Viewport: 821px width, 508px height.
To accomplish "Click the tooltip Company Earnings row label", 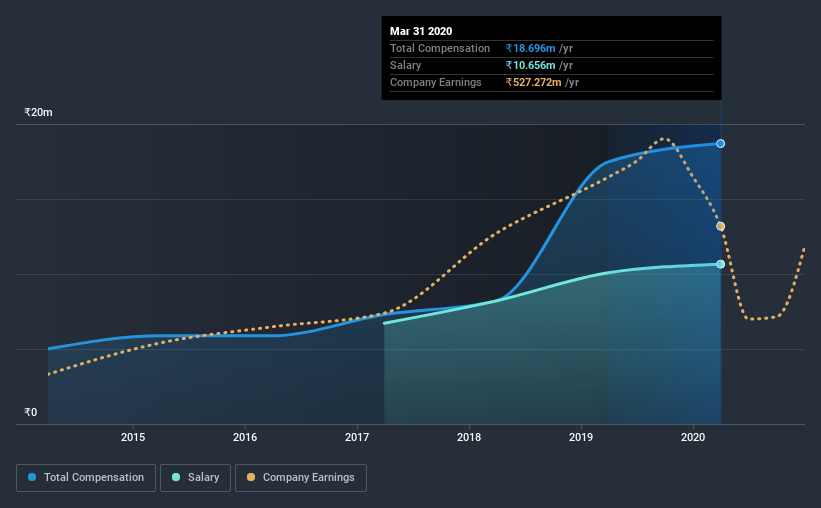I will point(436,82).
